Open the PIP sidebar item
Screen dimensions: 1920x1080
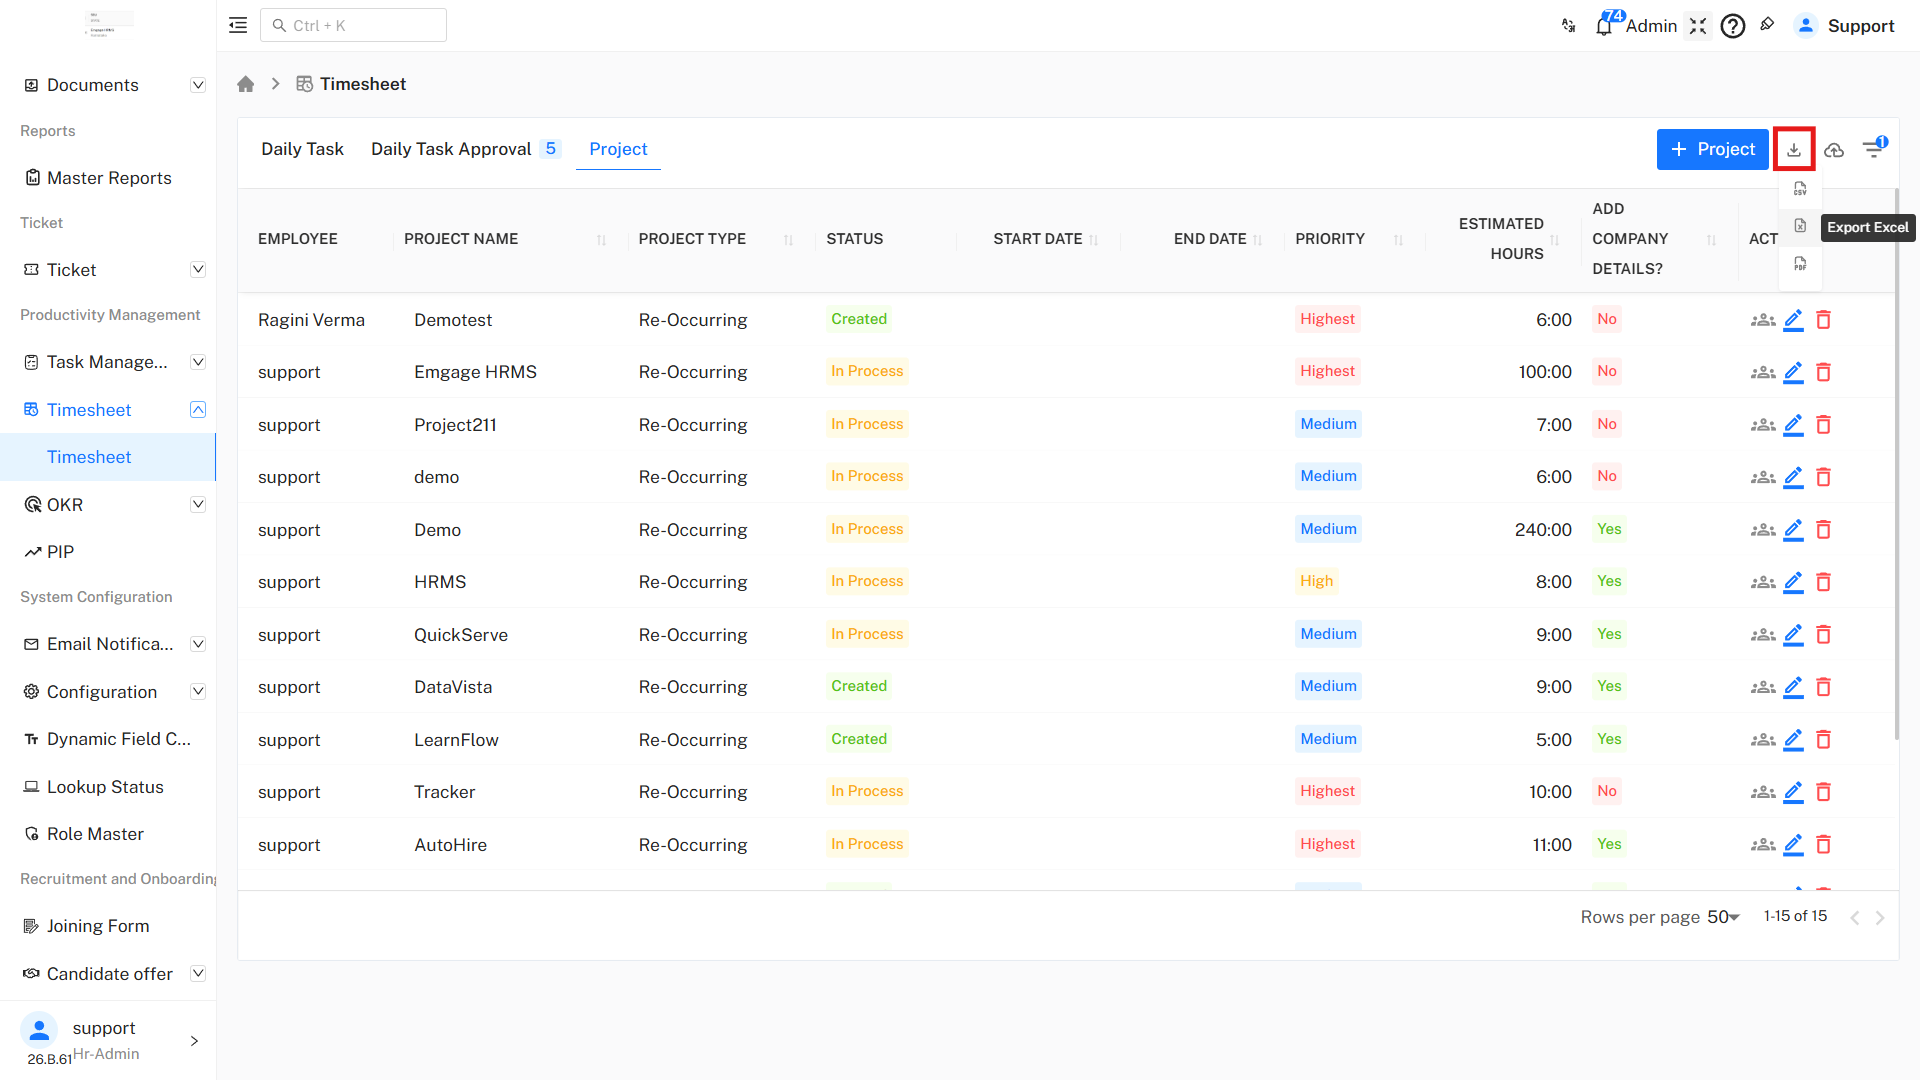tap(60, 552)
